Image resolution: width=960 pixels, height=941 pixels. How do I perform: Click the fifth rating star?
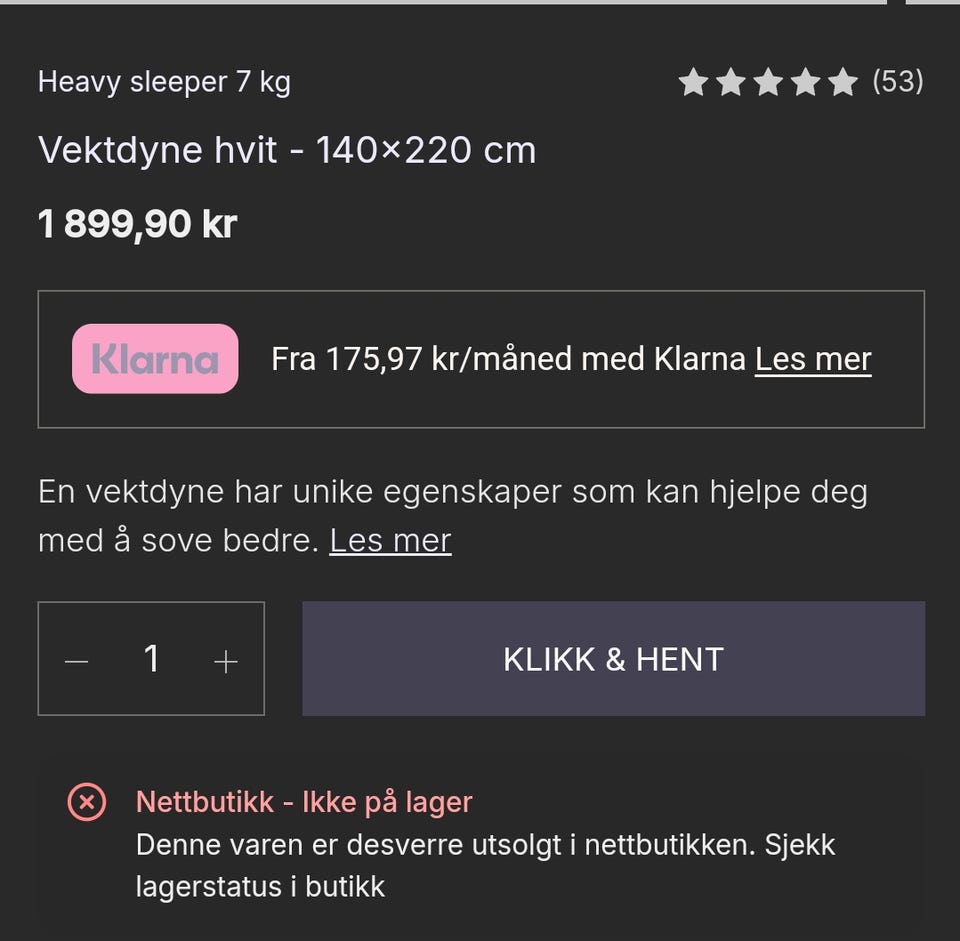[x=843, y=82]
